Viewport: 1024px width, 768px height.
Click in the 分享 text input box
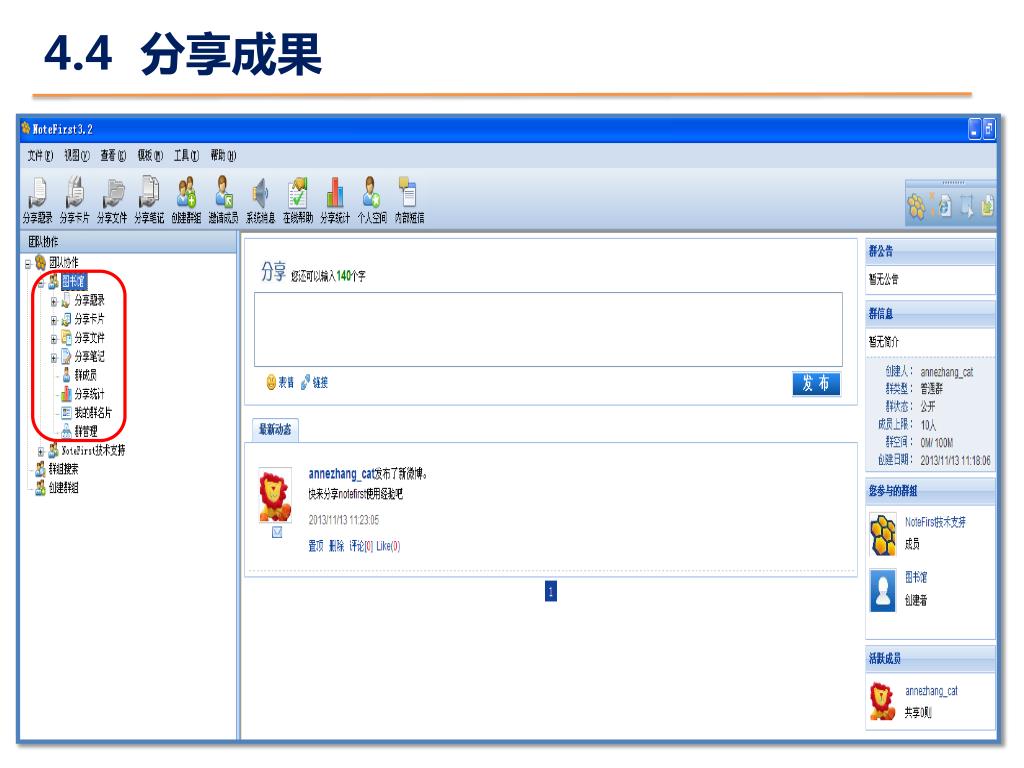[x=548, y=329]
